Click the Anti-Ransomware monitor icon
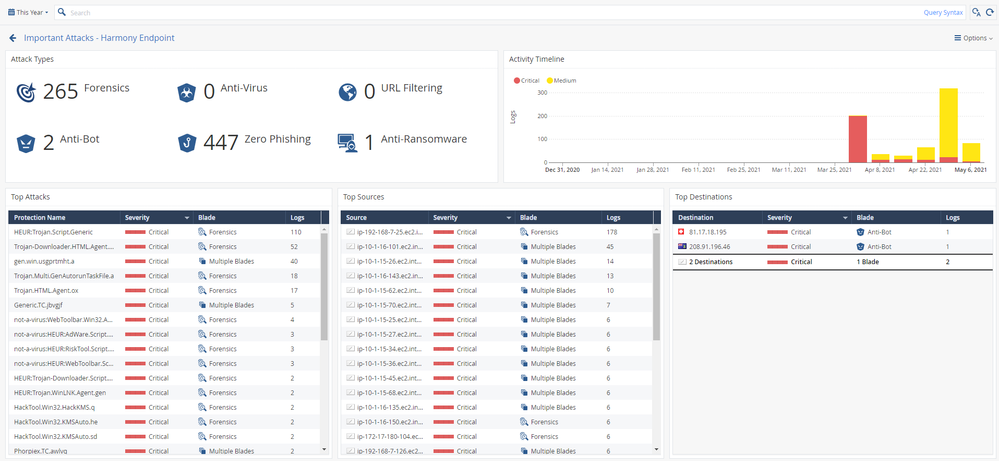The width and height of the screenshot is (999, 461). click(x=347, y=143)
